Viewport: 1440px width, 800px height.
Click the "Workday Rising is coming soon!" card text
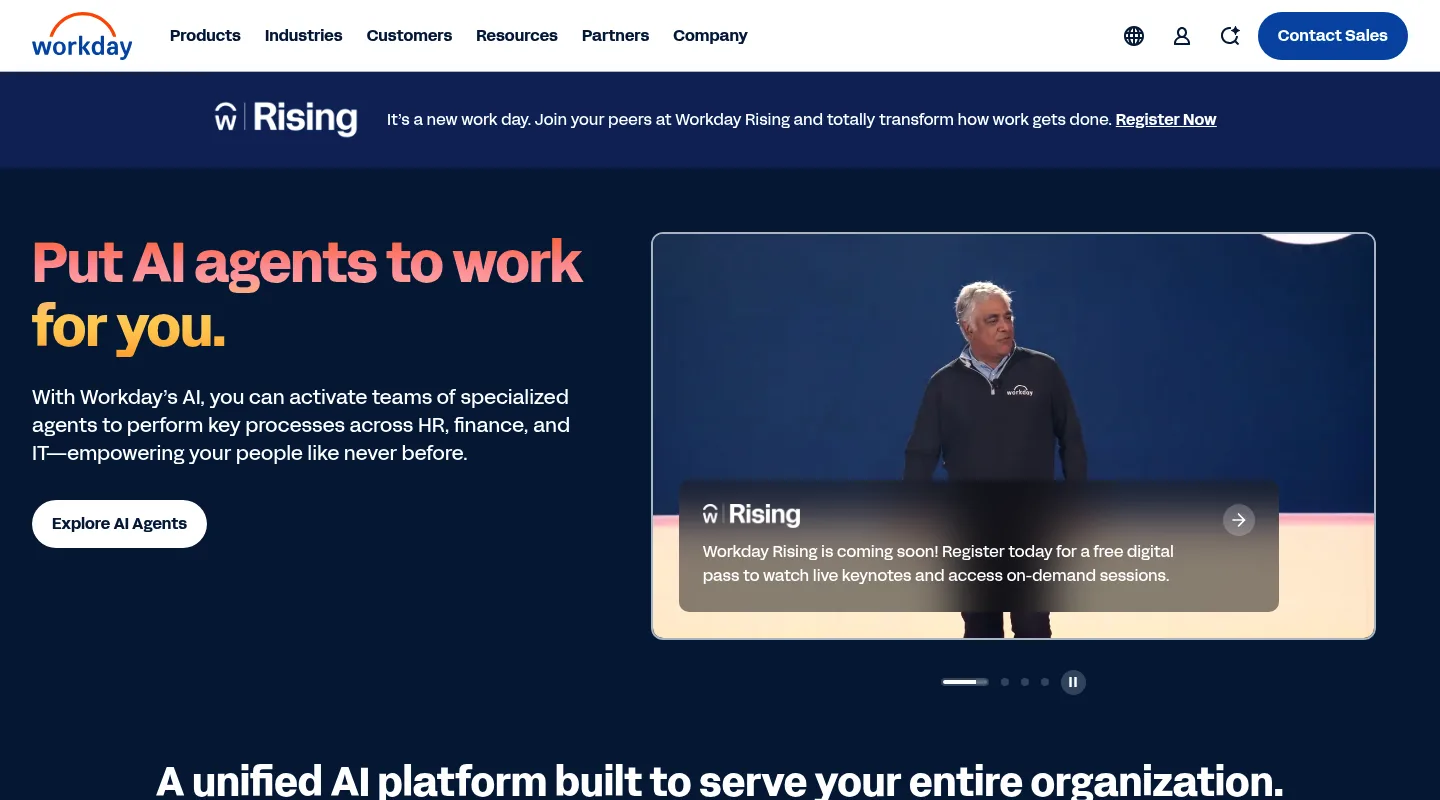tap(938, 564)
